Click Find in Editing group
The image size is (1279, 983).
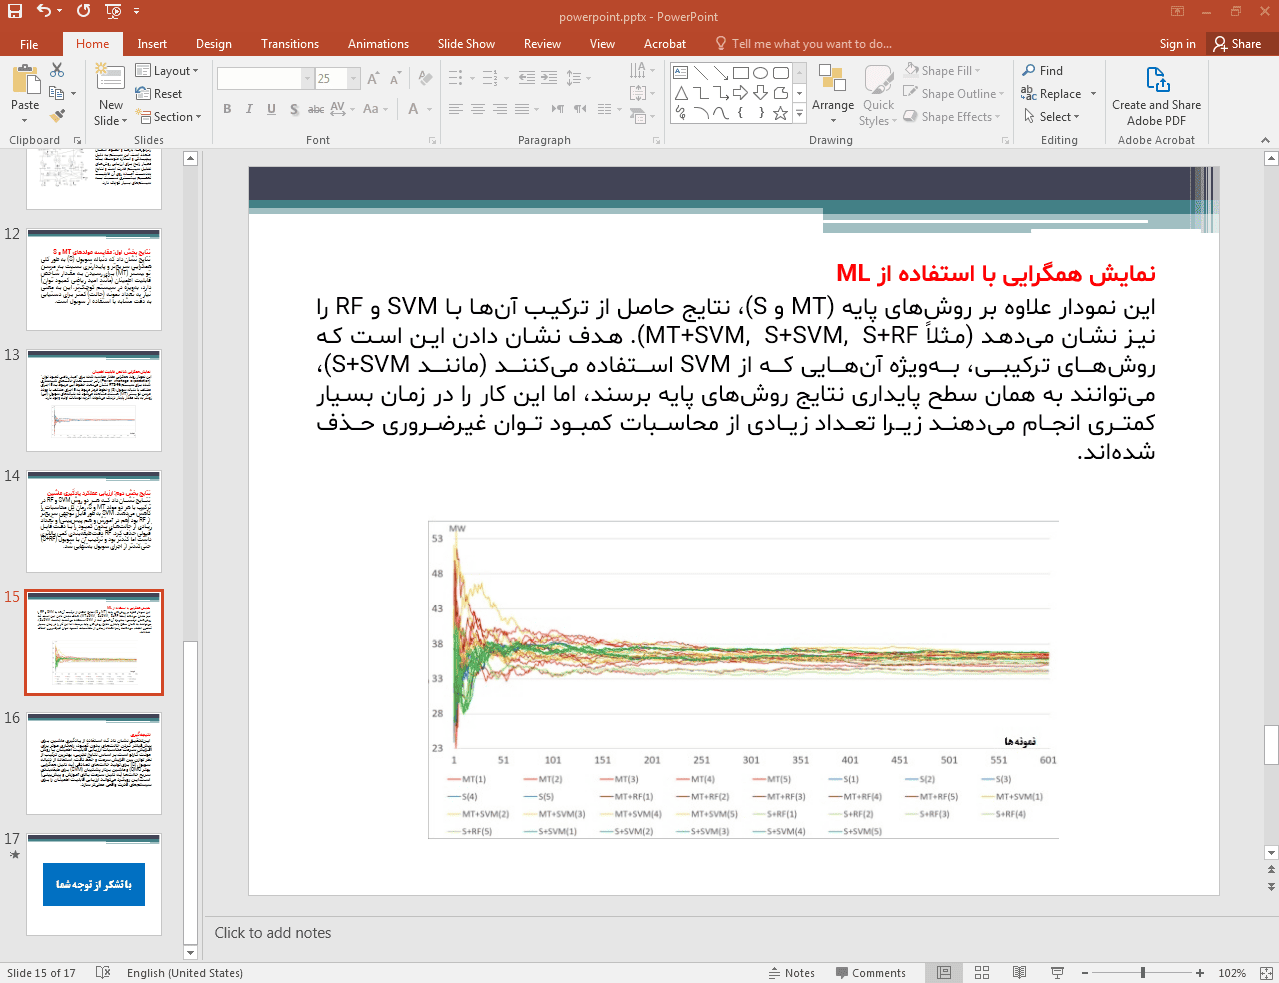coord(1042,71)
